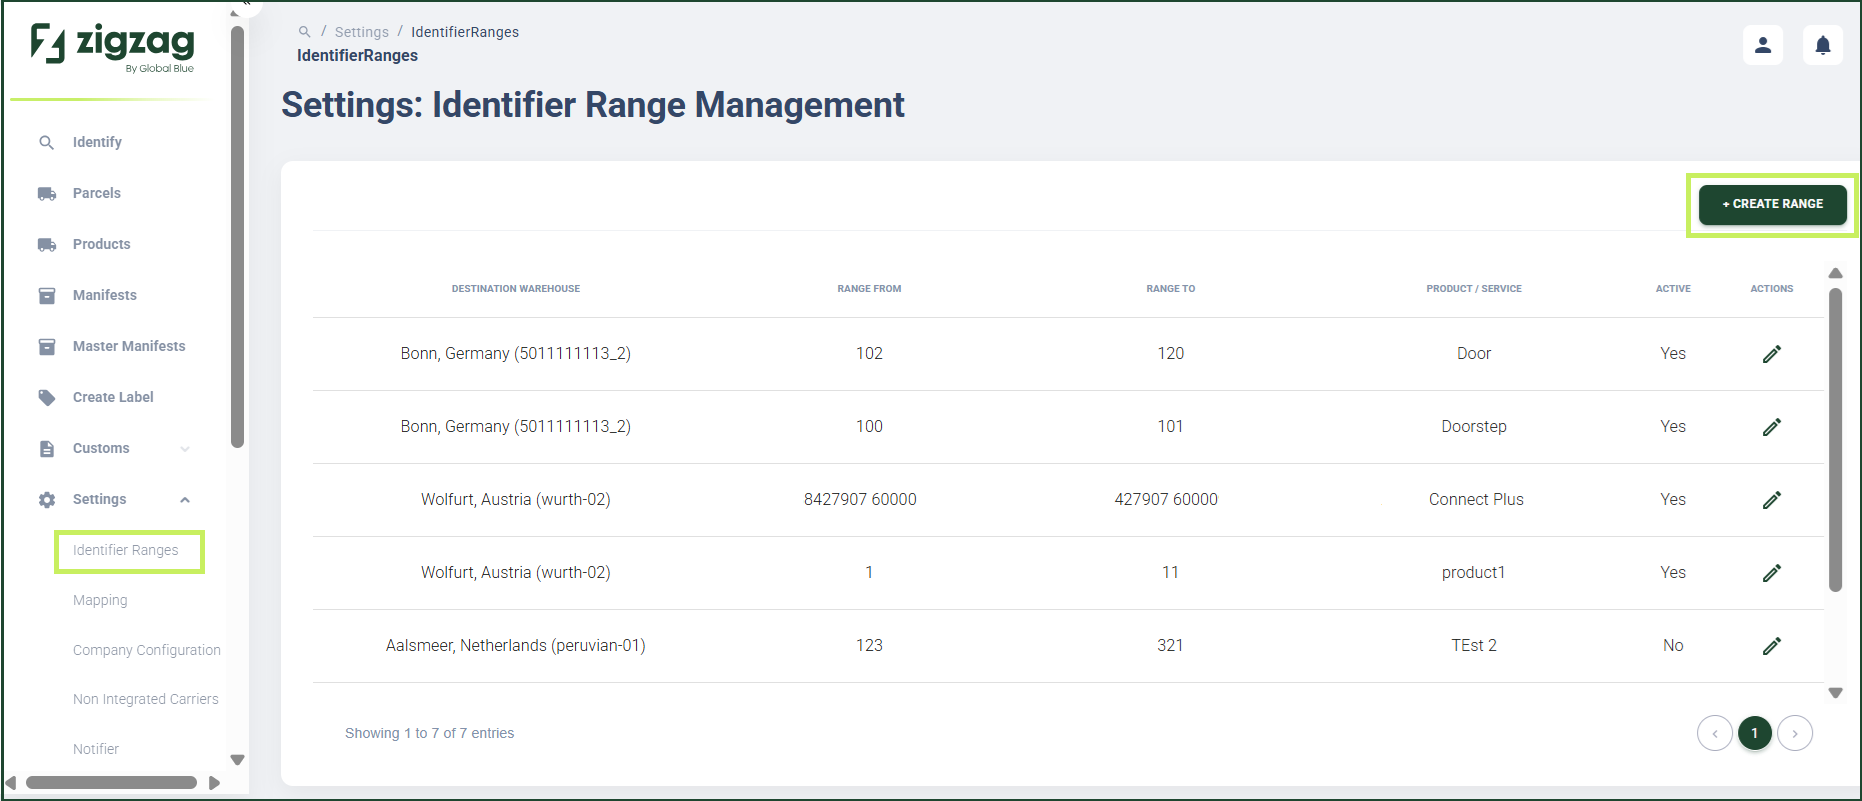Click the Products truck icon
This screenshot has height=801, width=1862.
coord(46,245)
